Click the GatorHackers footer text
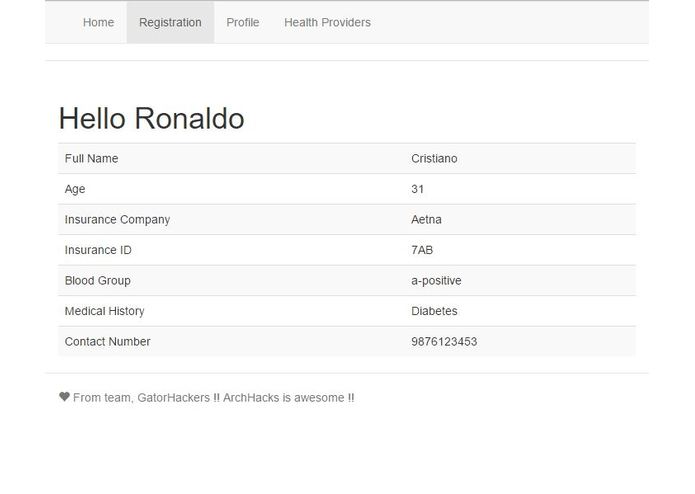 (214, 398)
